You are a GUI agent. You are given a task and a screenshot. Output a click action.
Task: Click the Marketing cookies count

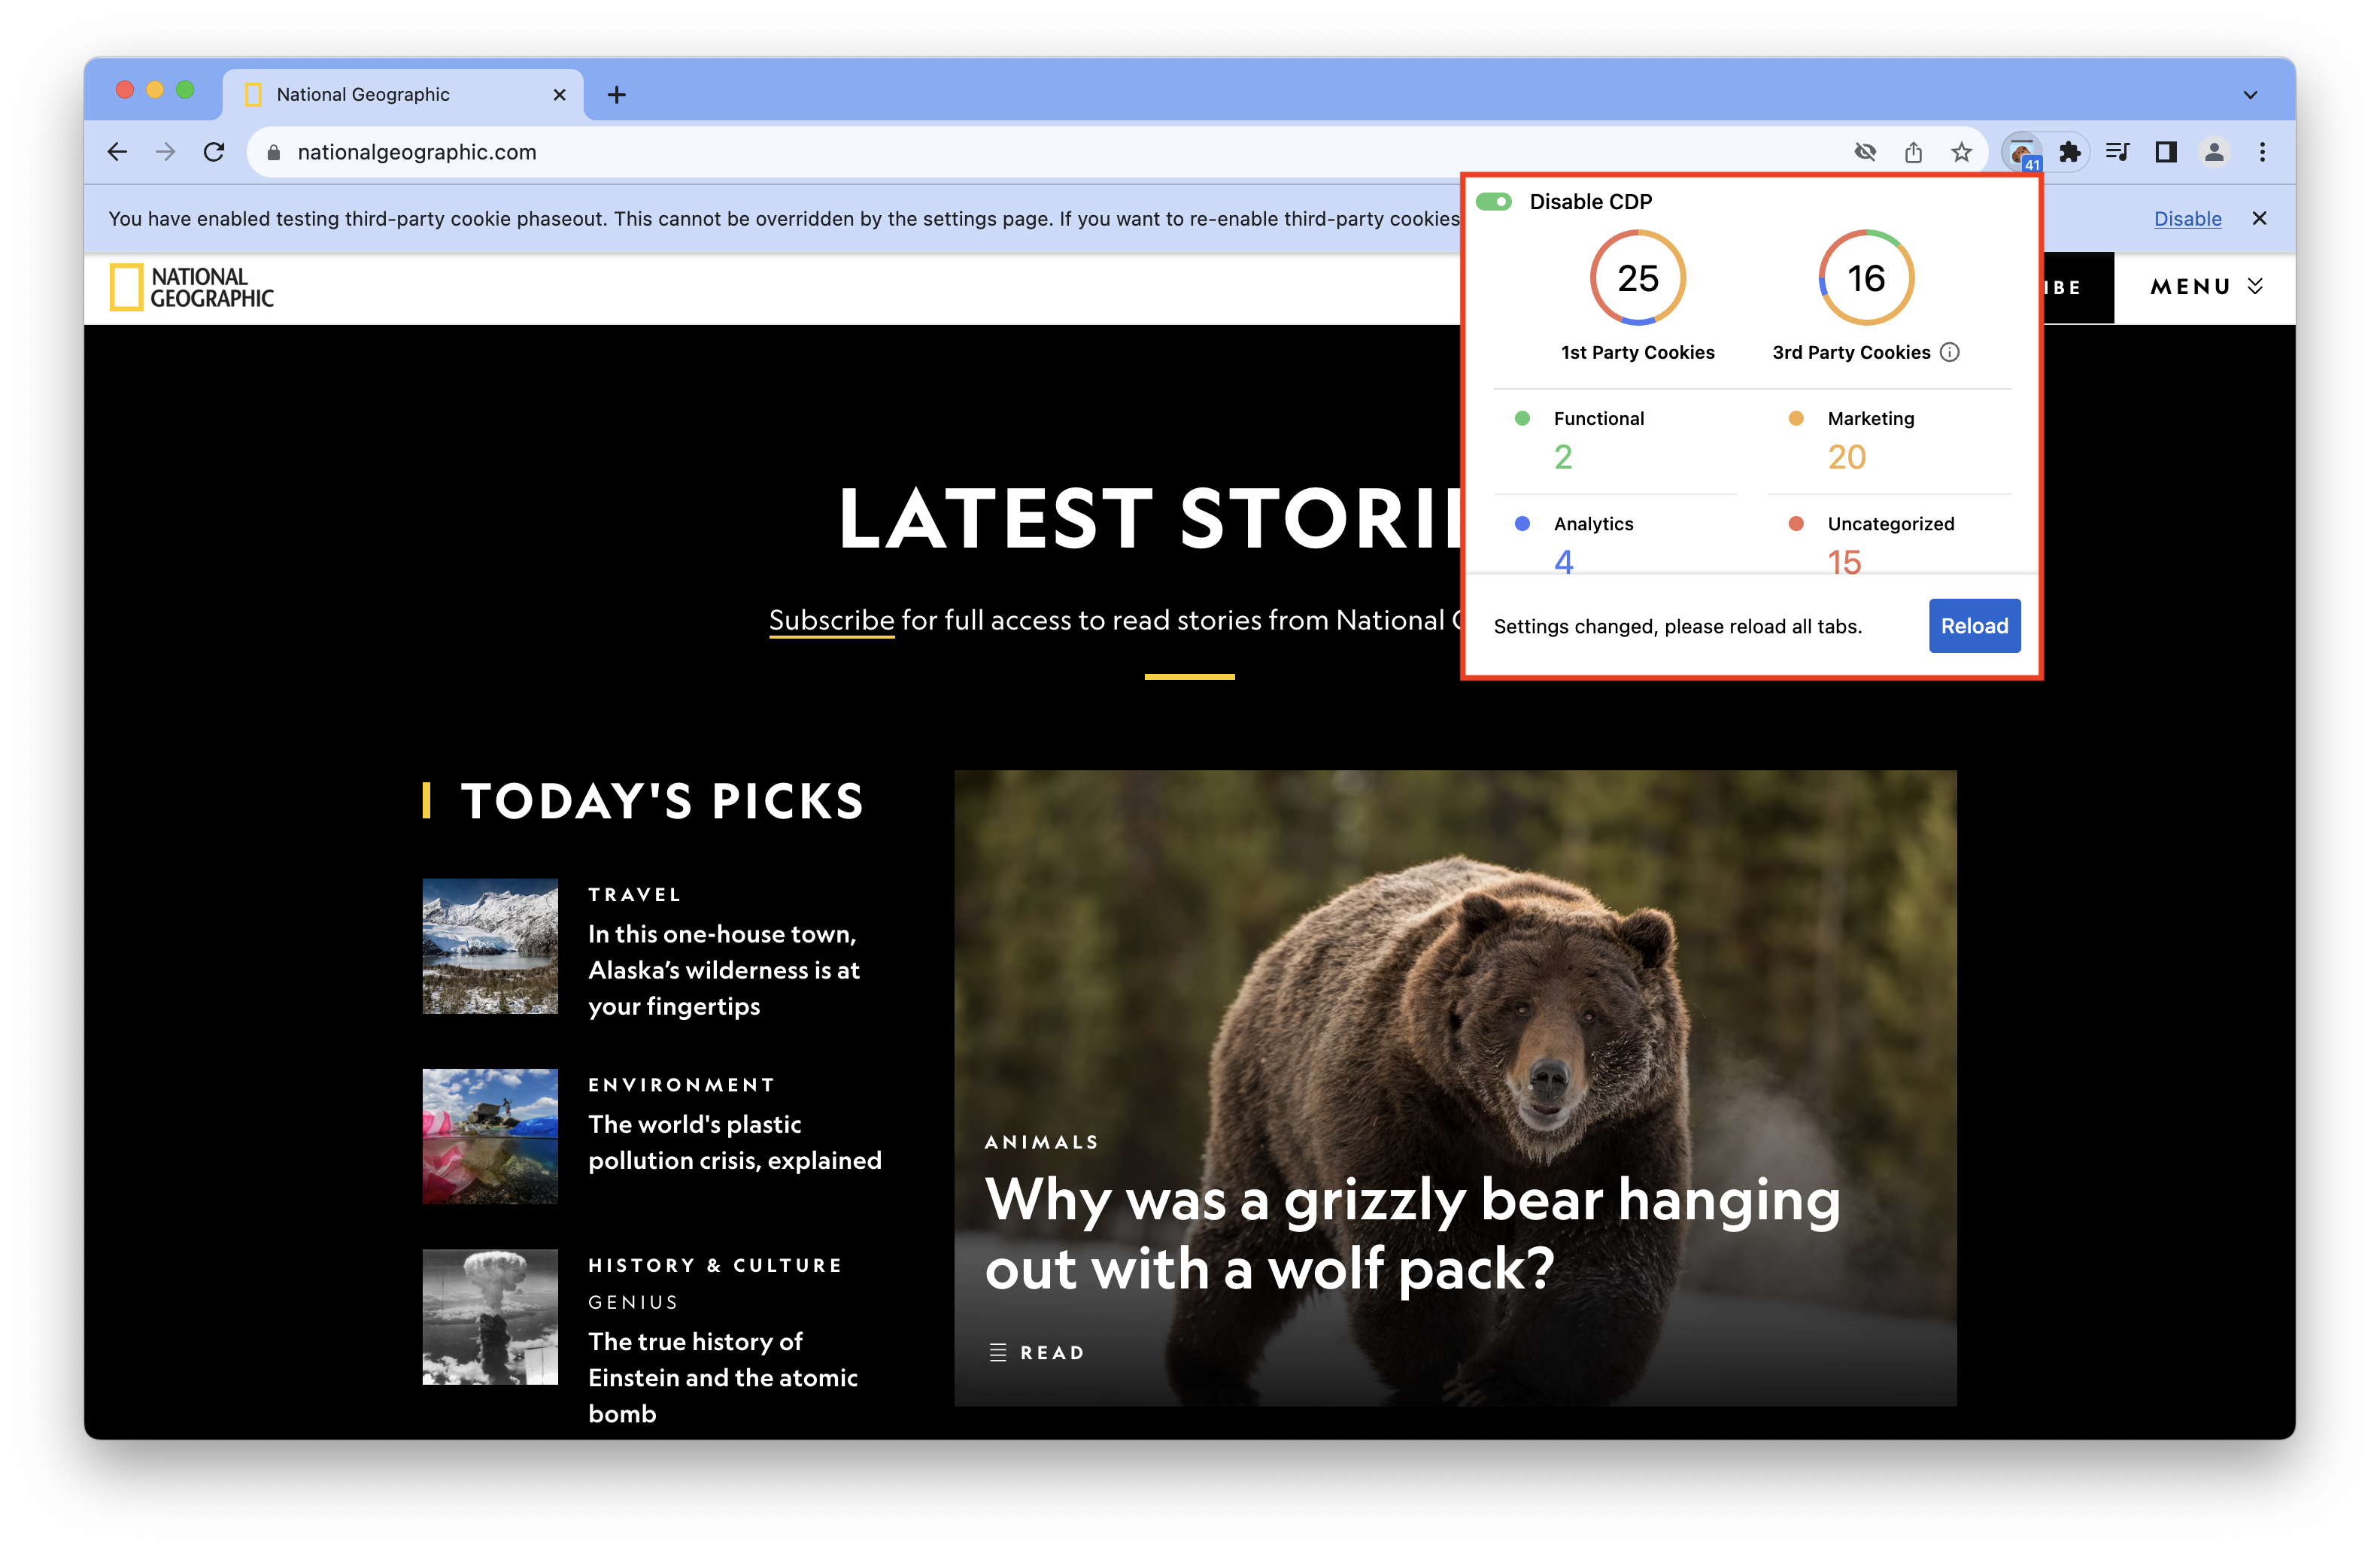[x=1846, y=457]
